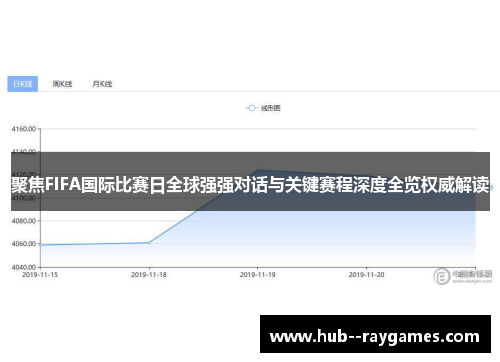Screen dimensions: 500x362
Task: Click the 2019-11-18 data point on the line
Action: point(149,243)
